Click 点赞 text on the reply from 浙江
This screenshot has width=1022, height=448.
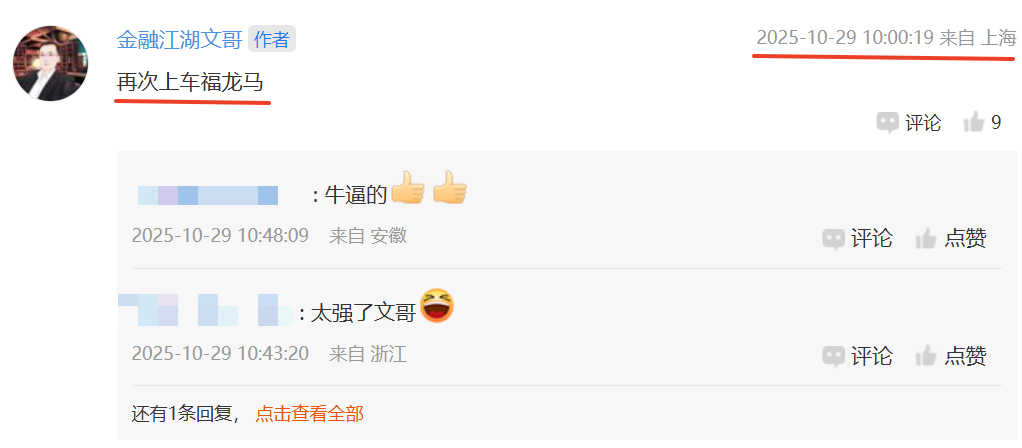point(965,356)
